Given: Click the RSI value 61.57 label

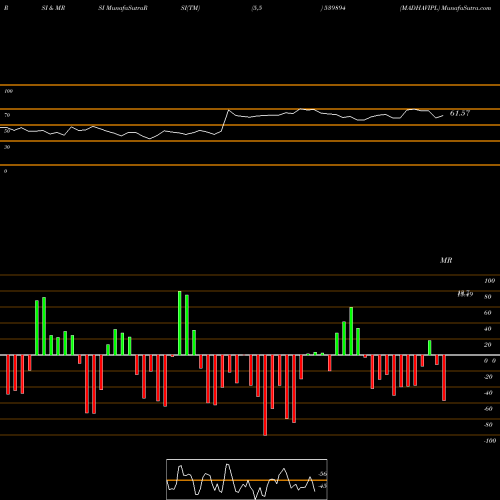Looking at the screenshot, I should (460, 113).
